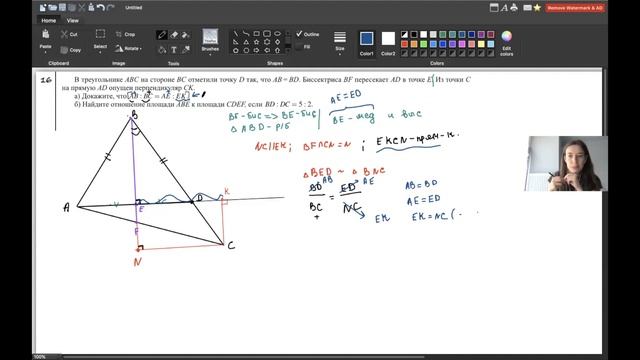Click the Paste icon
This screenshot has height=360, width=640.
(45, 34)
